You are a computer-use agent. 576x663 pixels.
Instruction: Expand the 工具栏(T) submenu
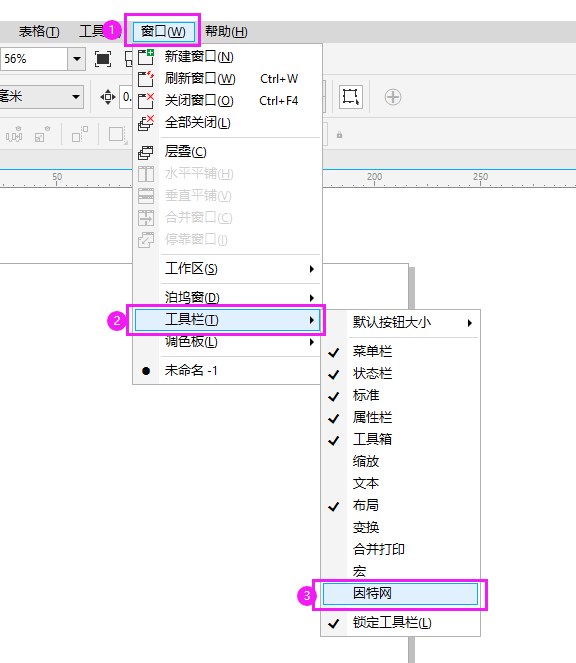pyautogui.click(x=228, y=320)
